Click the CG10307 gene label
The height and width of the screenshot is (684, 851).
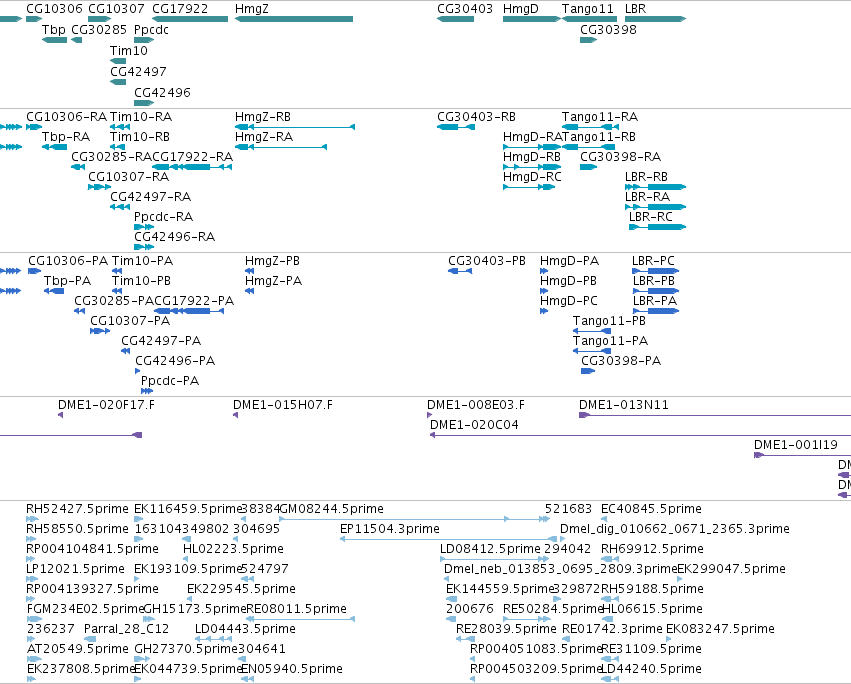(x=116, y=9)
